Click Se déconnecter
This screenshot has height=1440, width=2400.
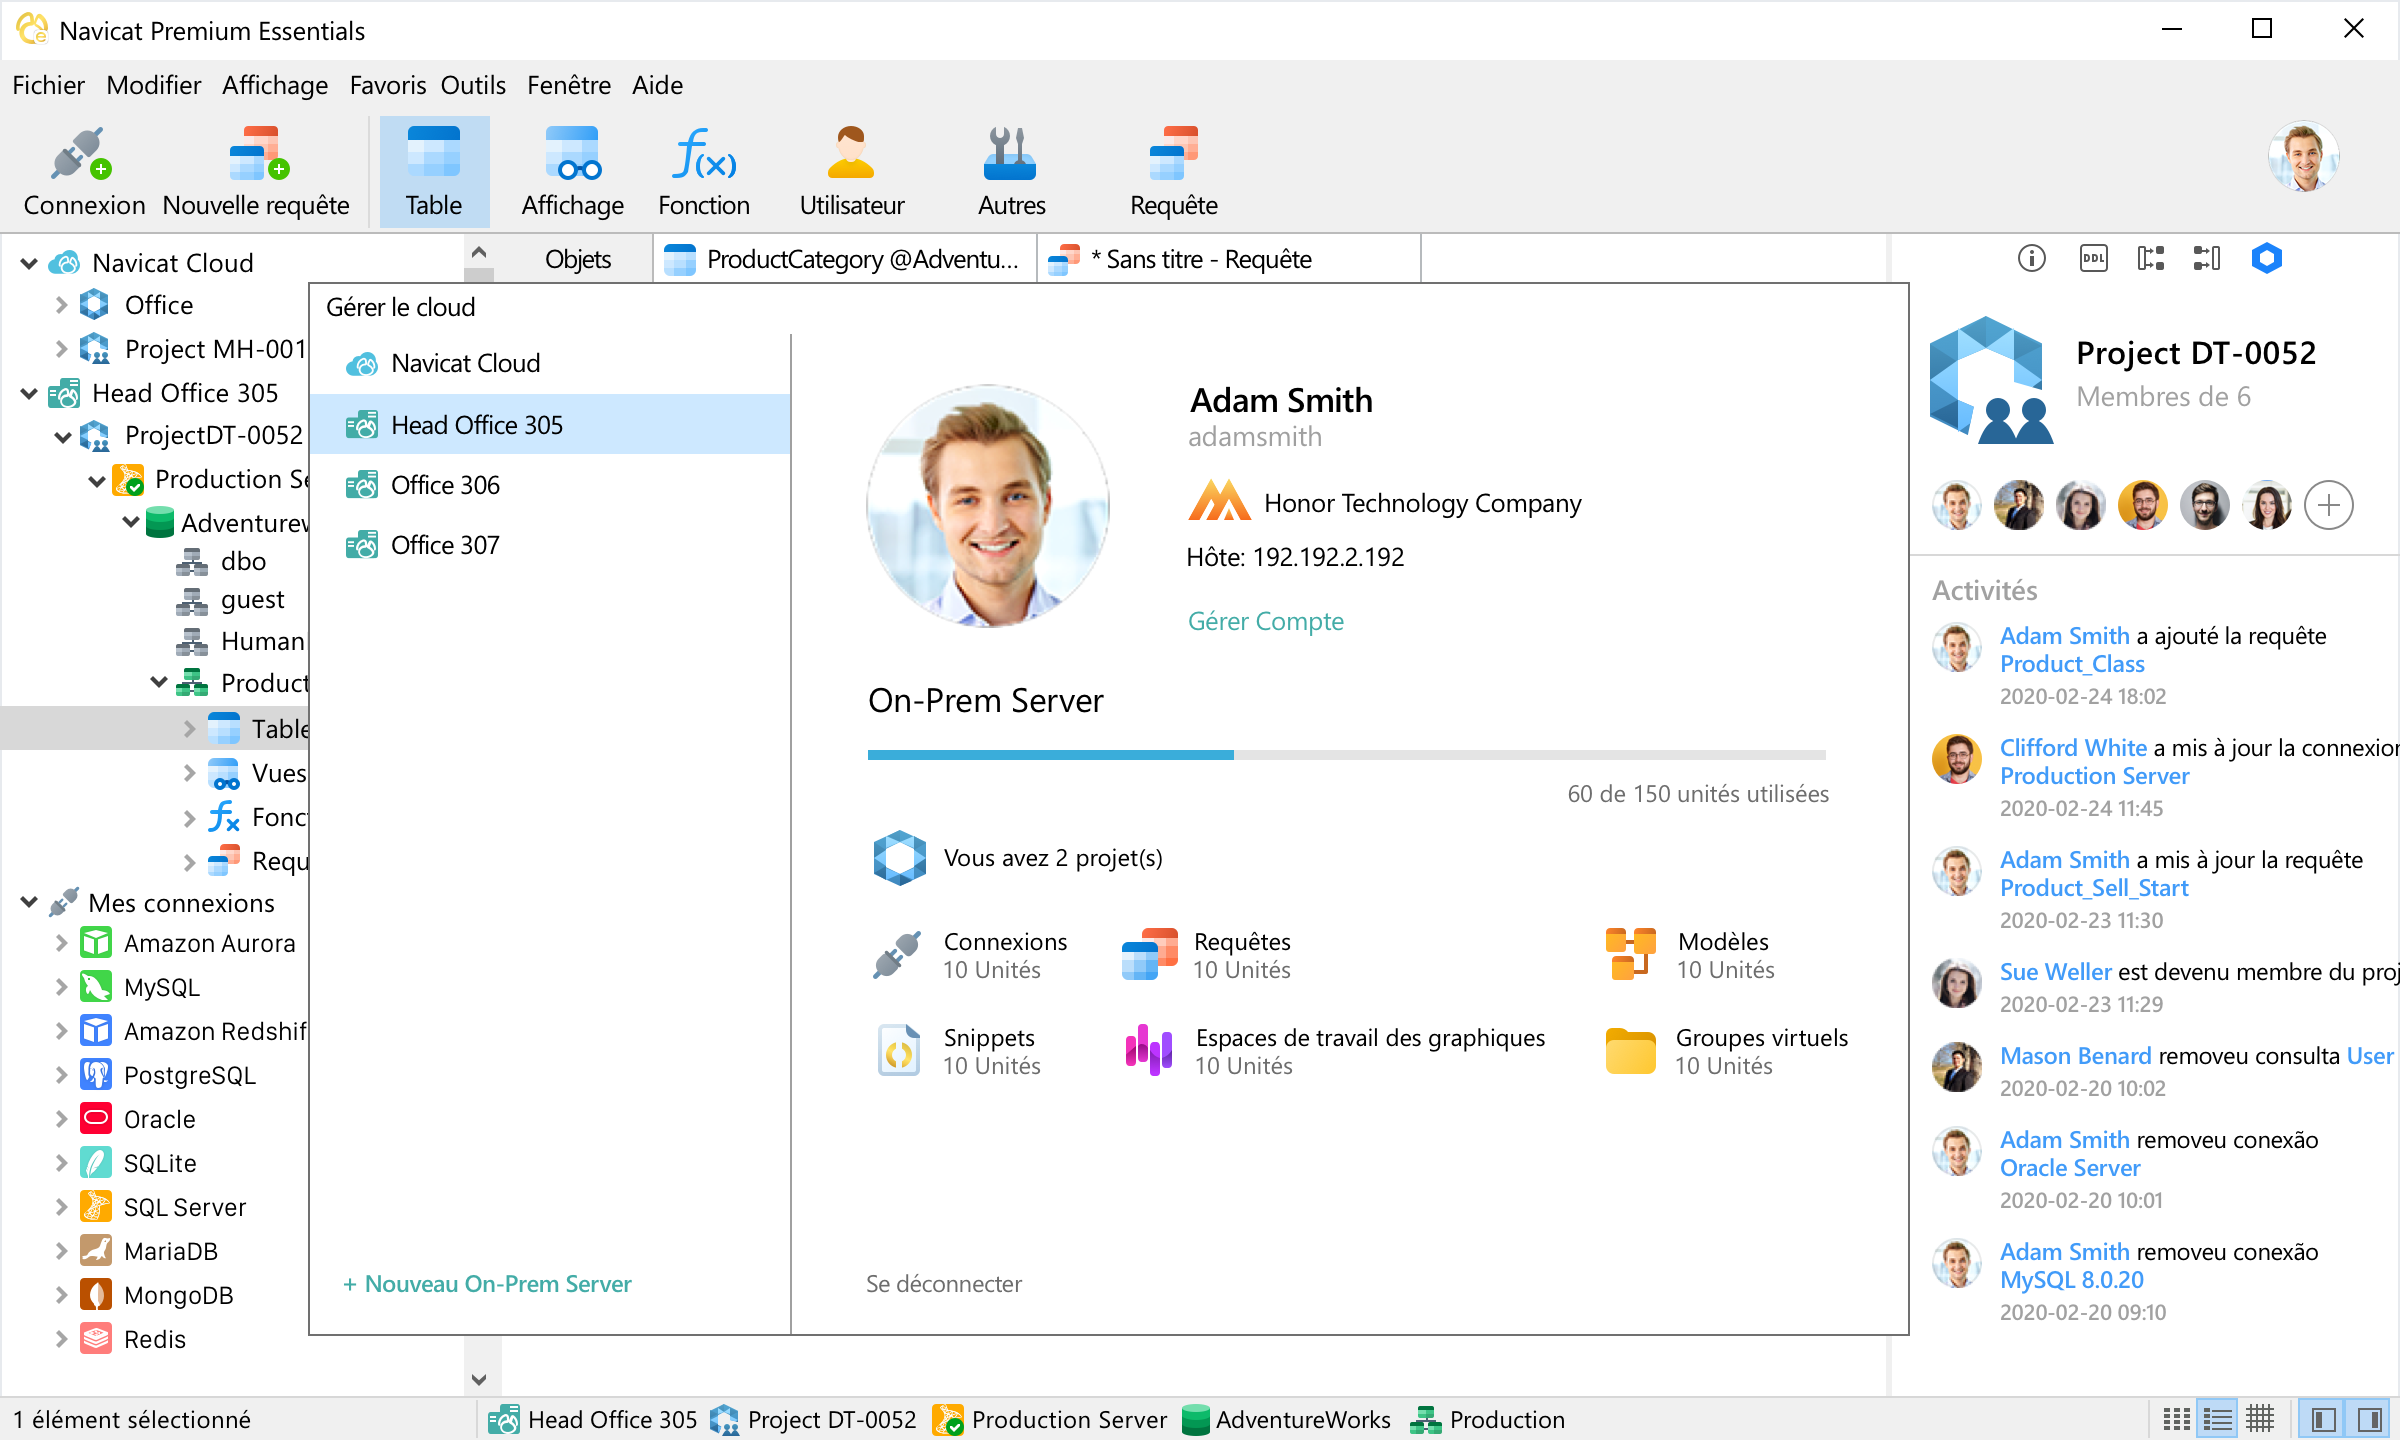(x=943, y=1284)
